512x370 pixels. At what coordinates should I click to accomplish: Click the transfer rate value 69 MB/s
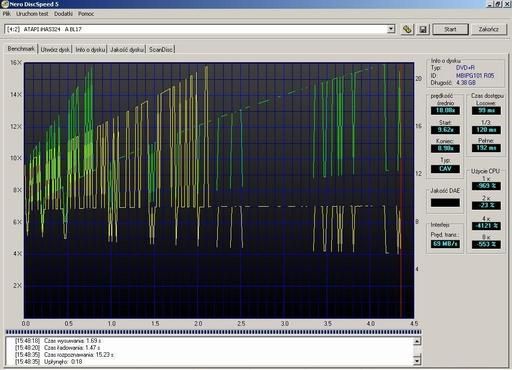445,244
